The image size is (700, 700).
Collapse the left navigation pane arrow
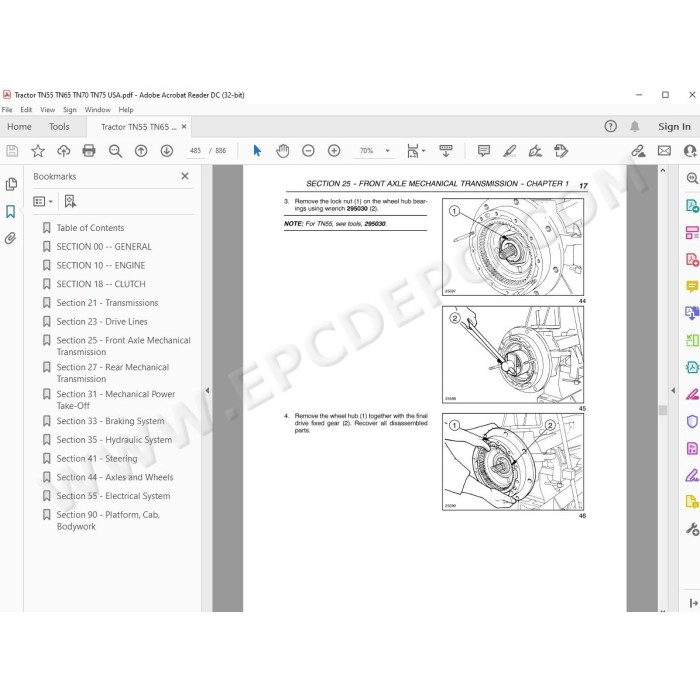[x=207, y=390]
